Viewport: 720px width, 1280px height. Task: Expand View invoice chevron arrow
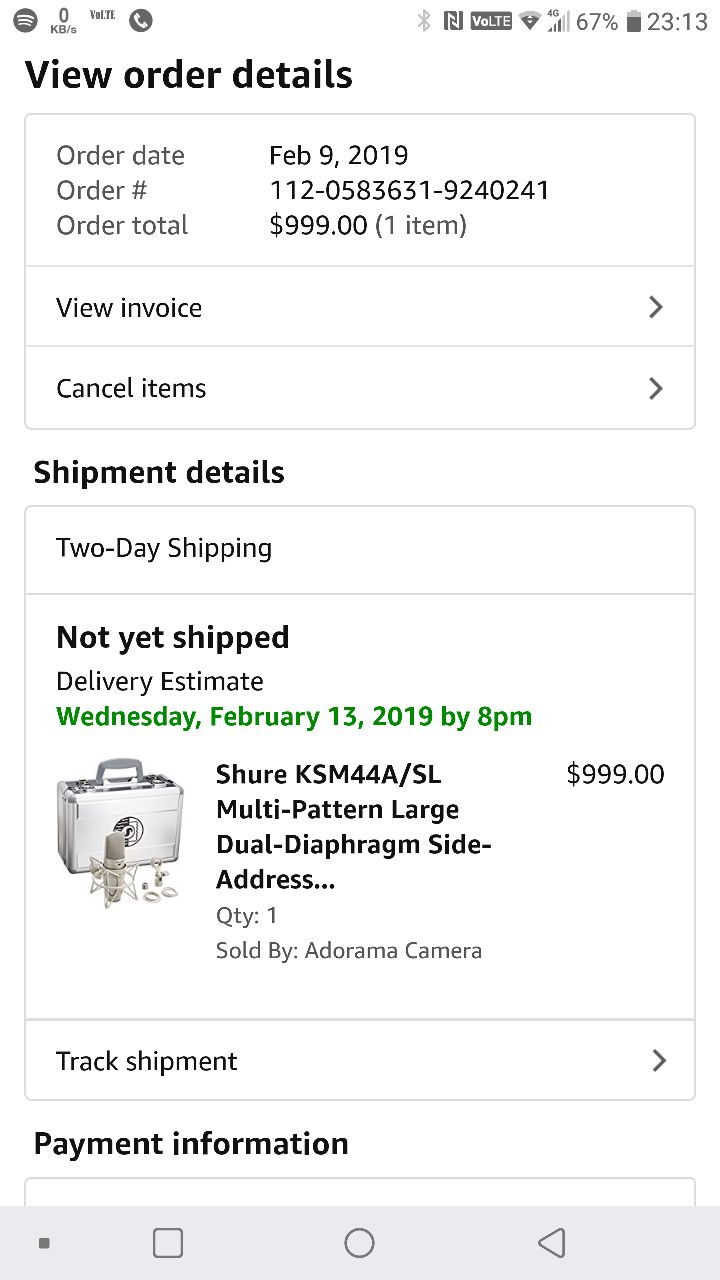click(x=656, y=307)
